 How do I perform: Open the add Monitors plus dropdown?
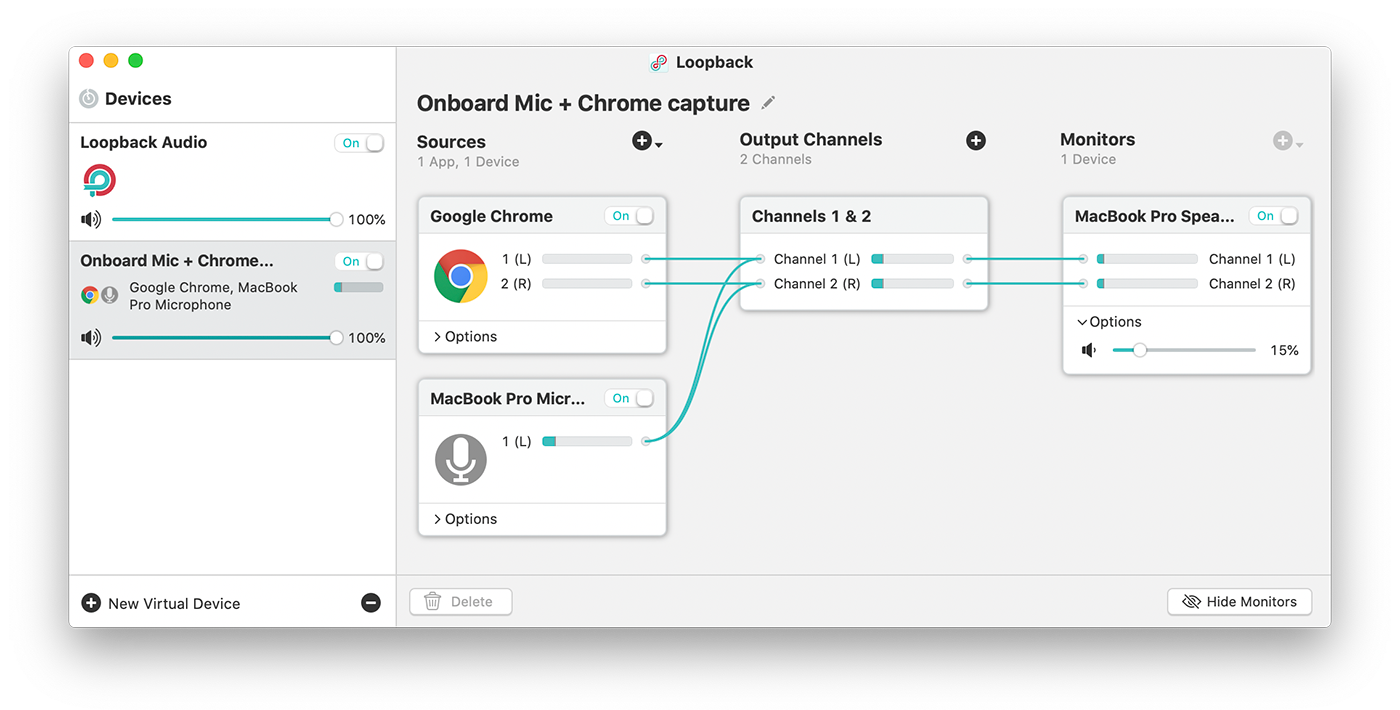point(1288,142)
